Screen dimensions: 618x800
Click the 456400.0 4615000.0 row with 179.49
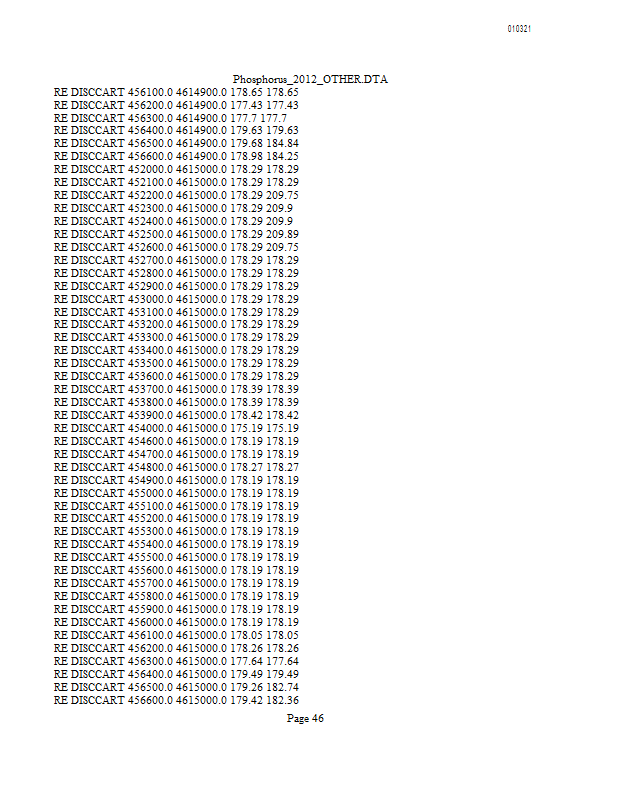176,674
